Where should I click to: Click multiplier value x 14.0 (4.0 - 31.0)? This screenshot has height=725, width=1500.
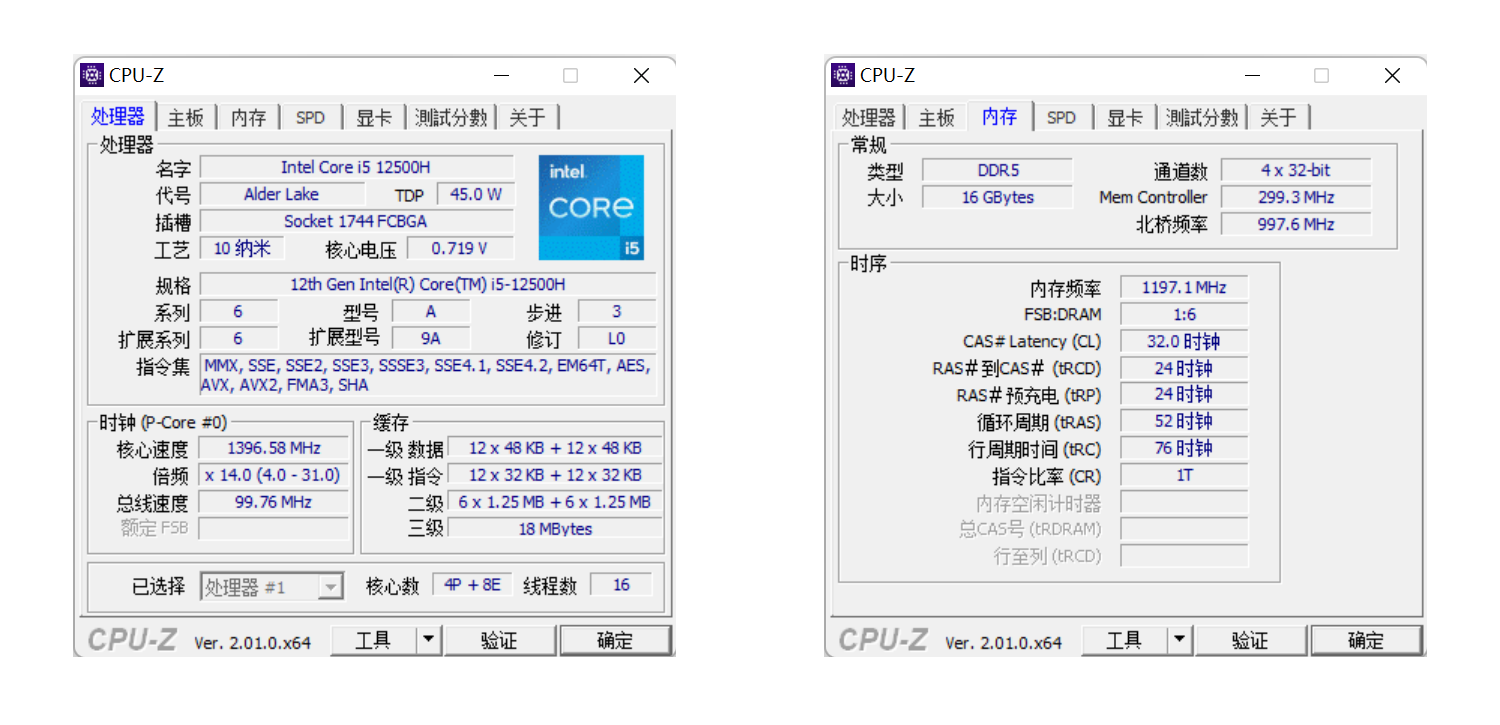pos(274,475)
